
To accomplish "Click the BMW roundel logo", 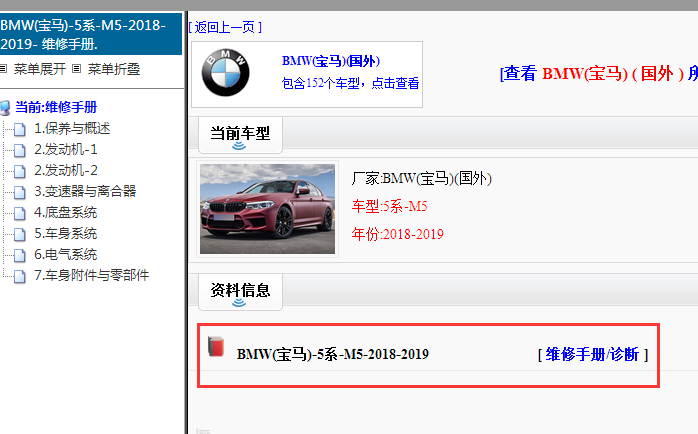I will coord(226,73).
